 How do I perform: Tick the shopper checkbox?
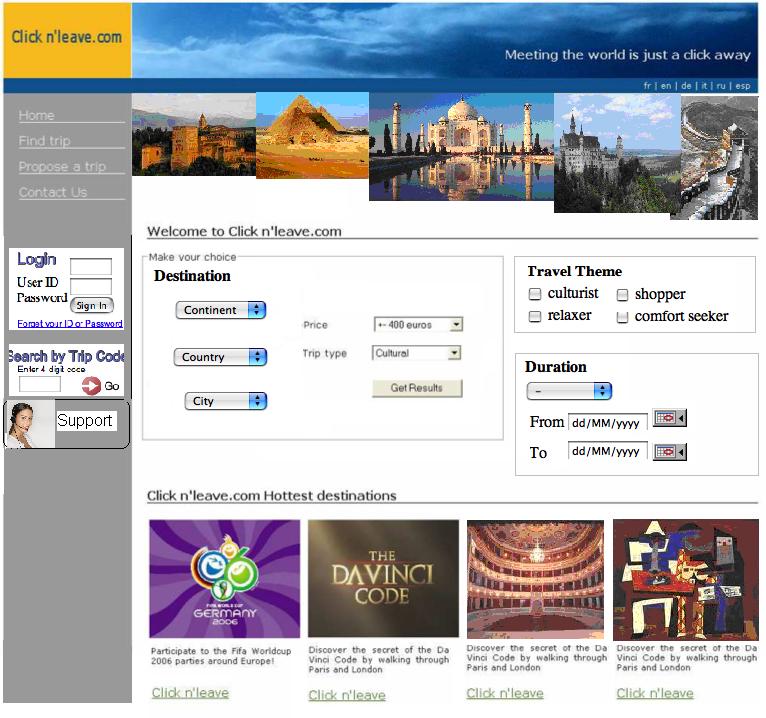[622, 295]
